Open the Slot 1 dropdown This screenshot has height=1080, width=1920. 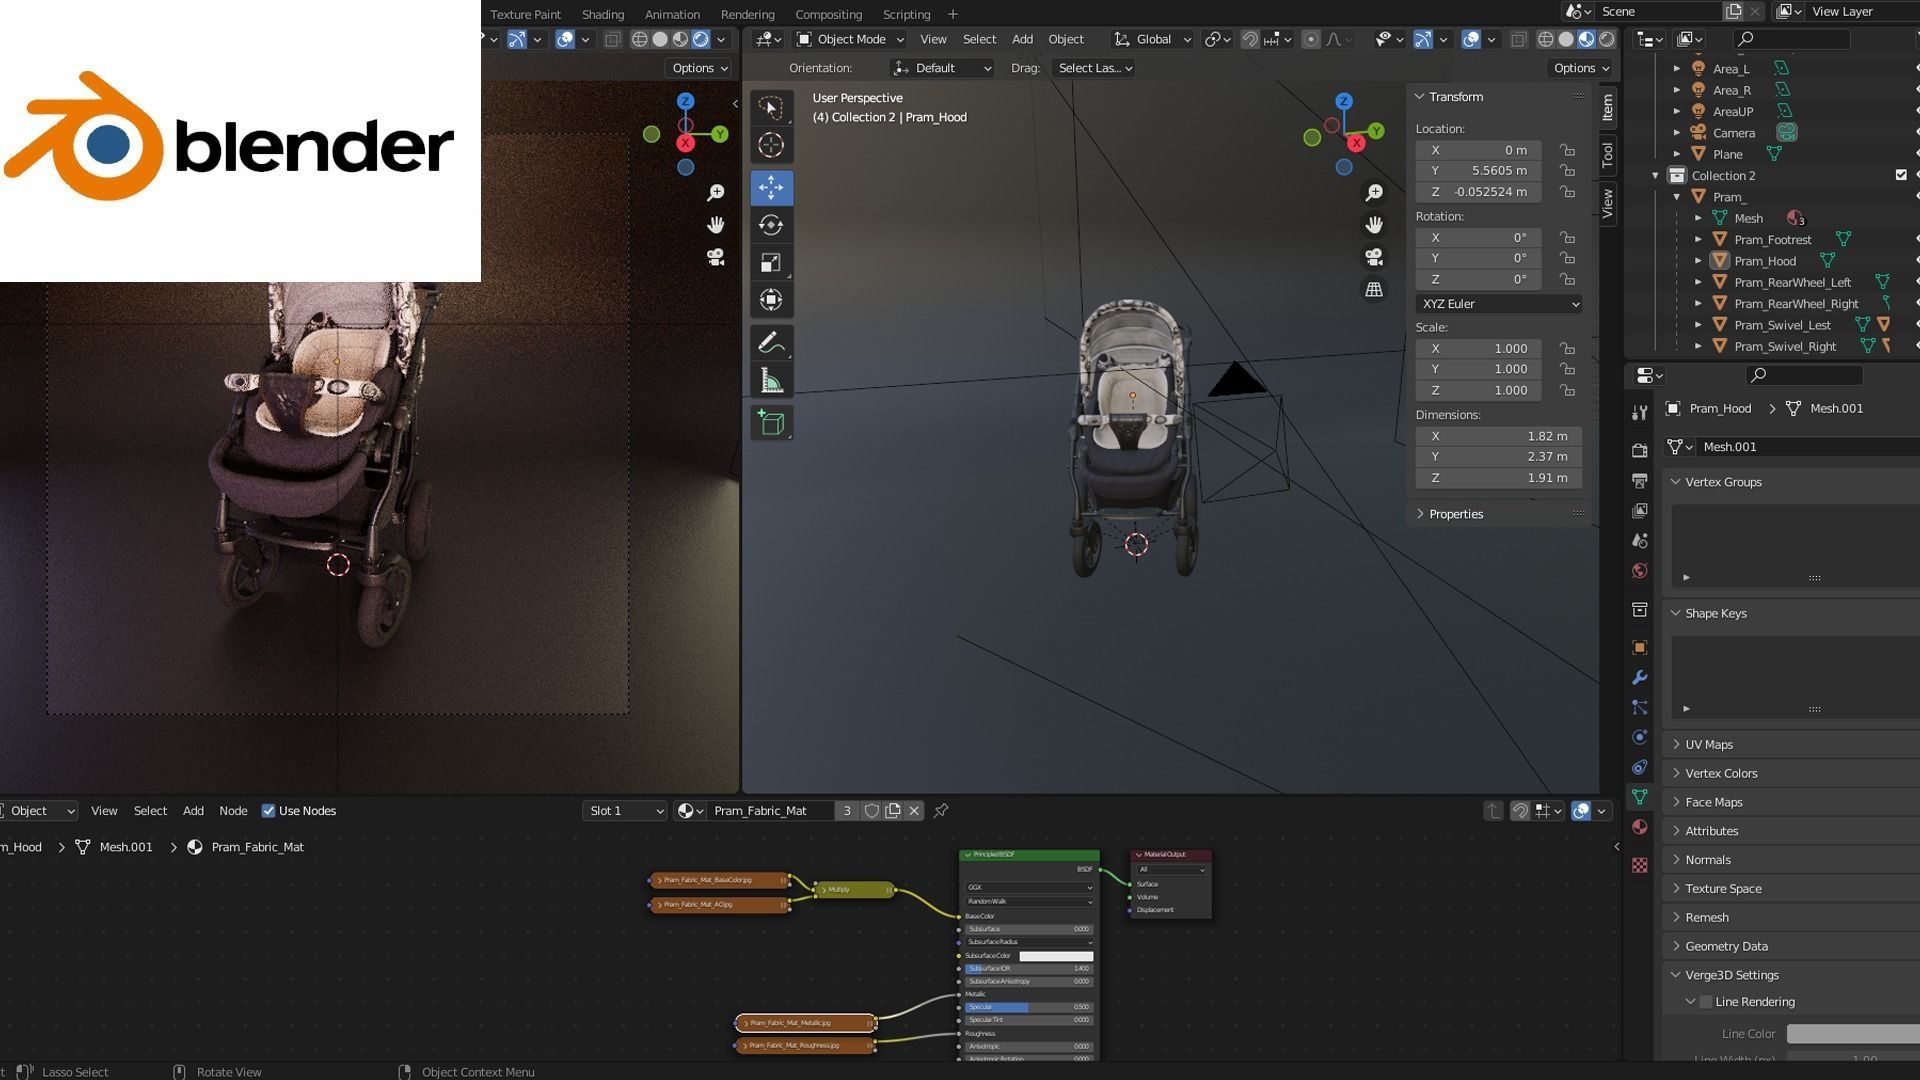(625, 811)
